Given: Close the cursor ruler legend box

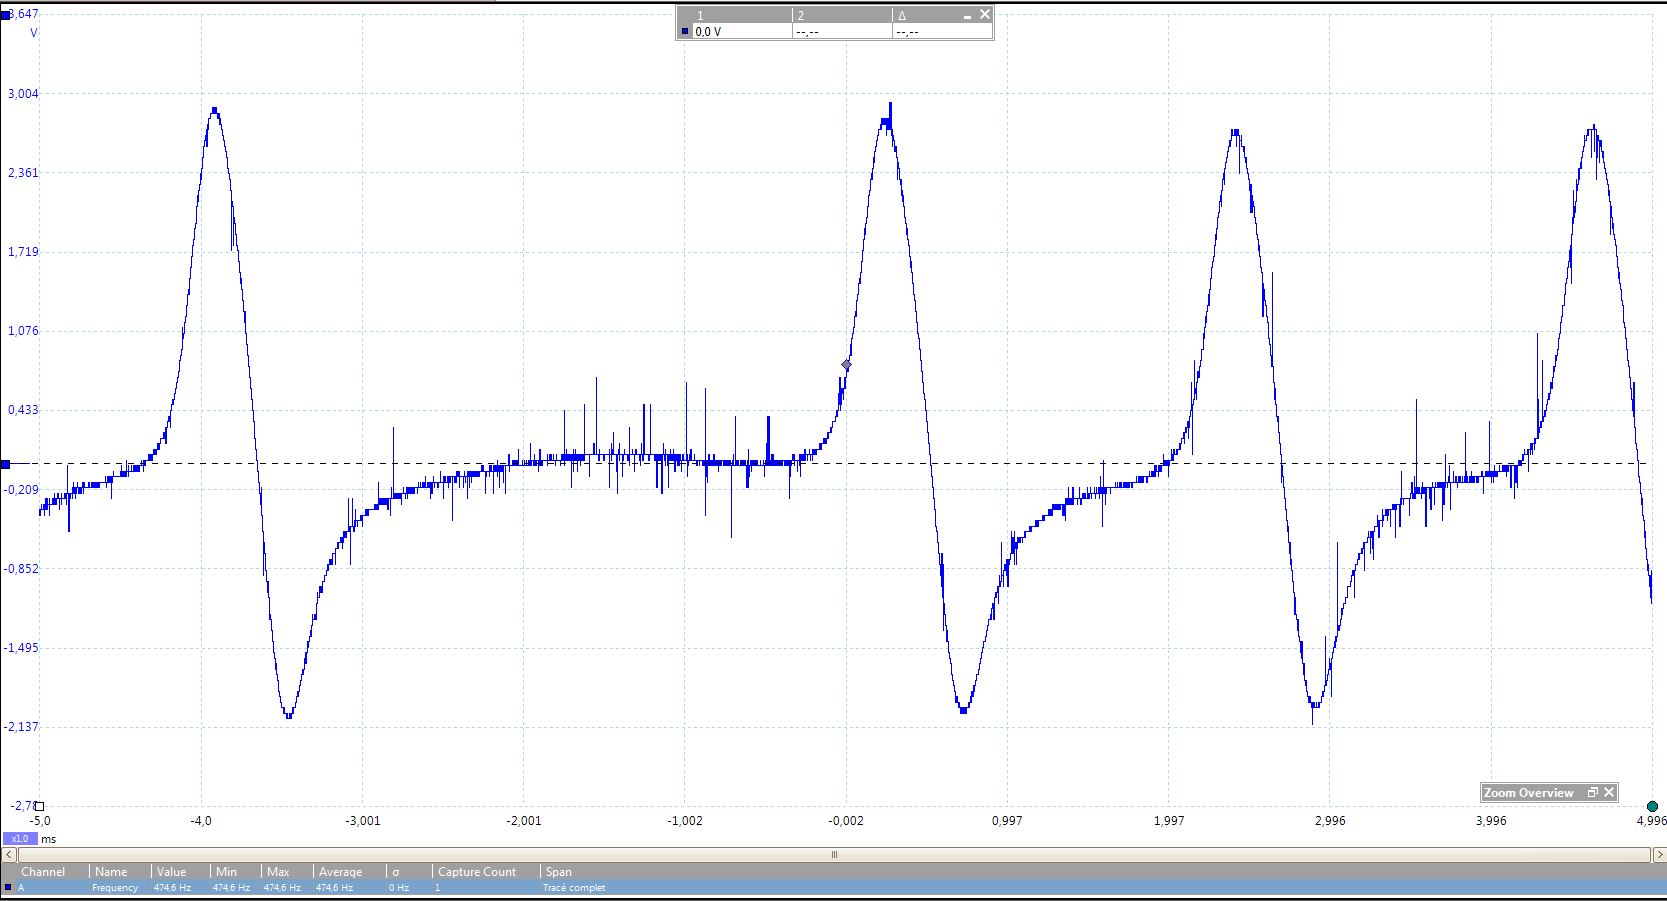Looking at the screenshot, I should click(x=984, y=14).
